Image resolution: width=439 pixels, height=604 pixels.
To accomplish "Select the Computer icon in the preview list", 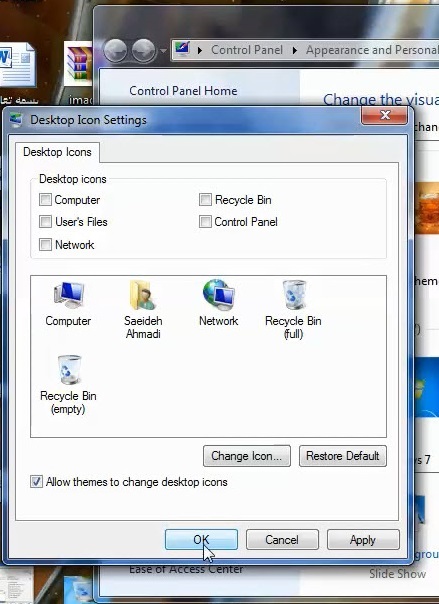I will click(x=69, y=303).
